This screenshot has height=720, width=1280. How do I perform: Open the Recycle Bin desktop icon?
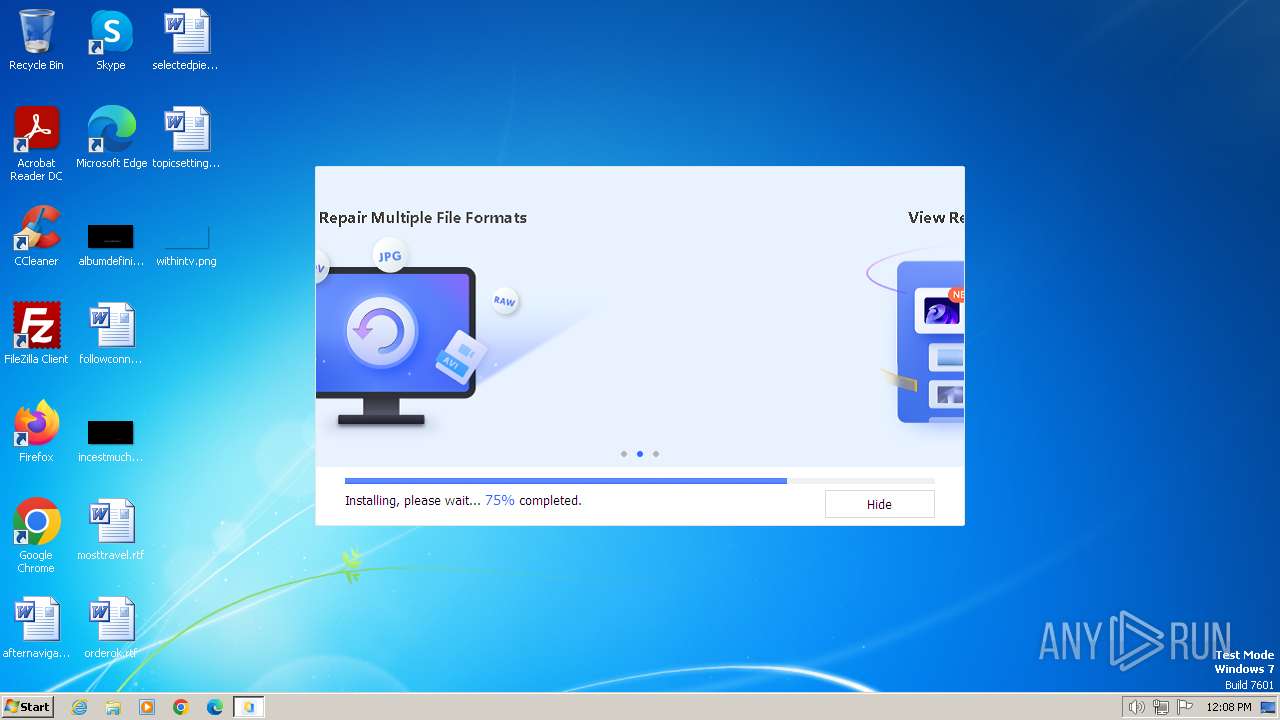[36, 40]
